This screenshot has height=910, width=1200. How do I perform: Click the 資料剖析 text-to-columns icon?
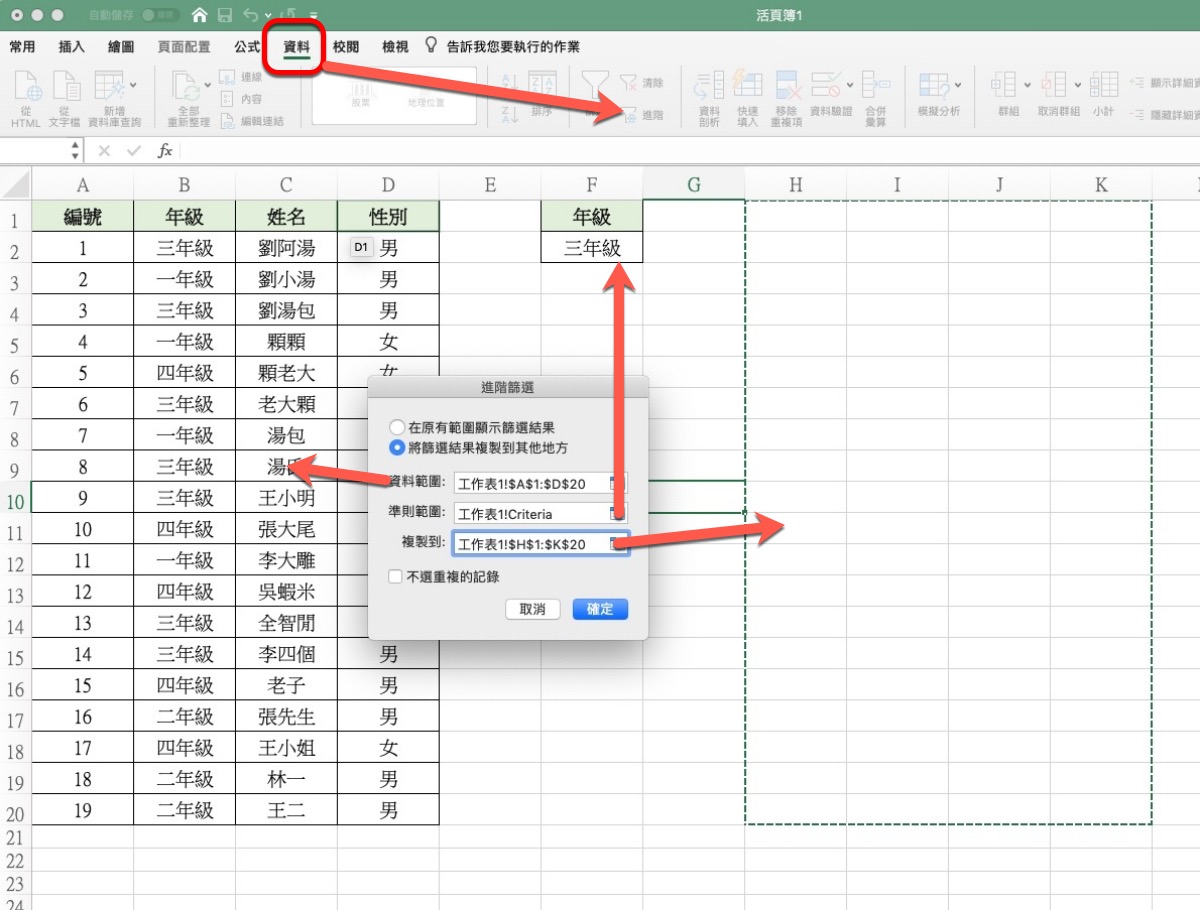coord(709,87)
